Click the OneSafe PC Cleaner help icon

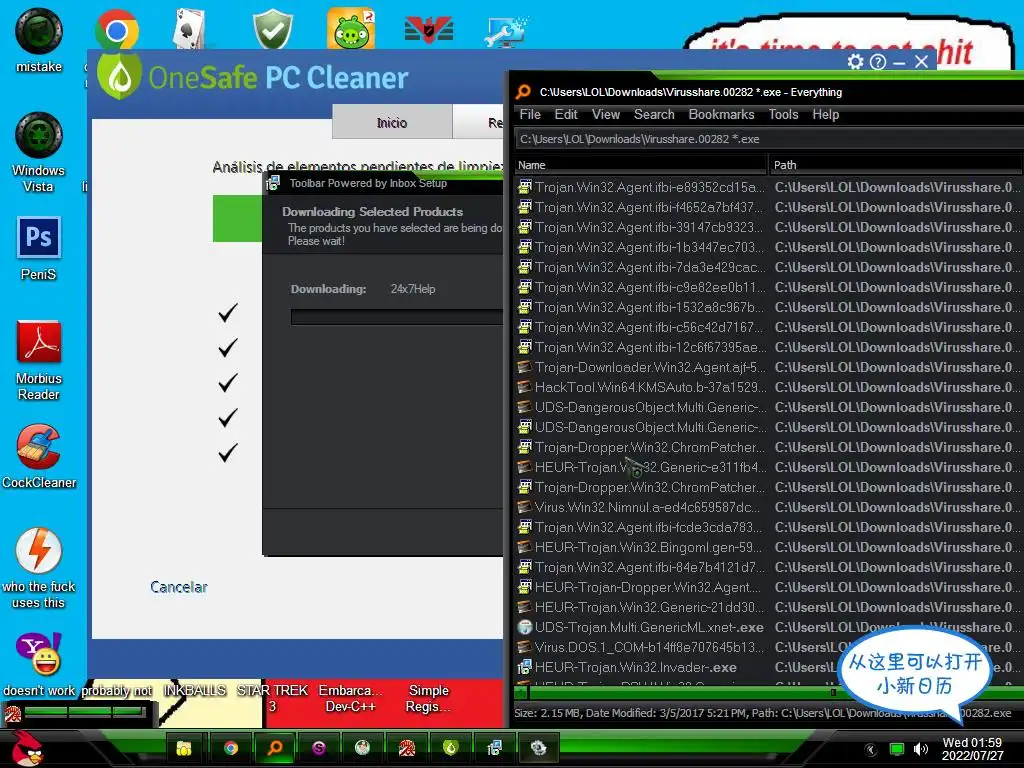pyautogui.click(x=878, y=62)
